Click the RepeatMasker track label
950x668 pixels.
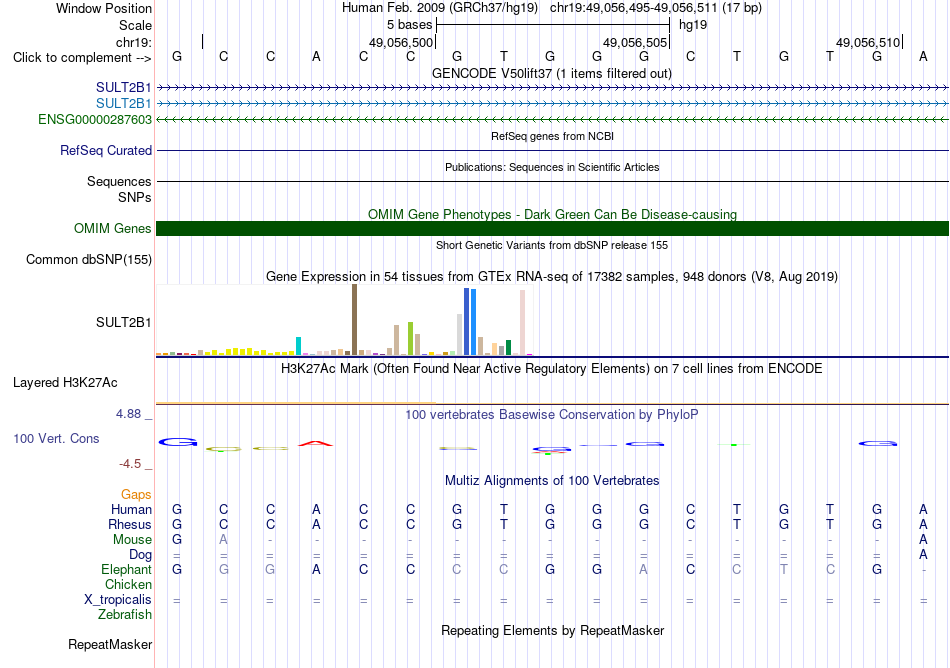click(x=110, y=644)
